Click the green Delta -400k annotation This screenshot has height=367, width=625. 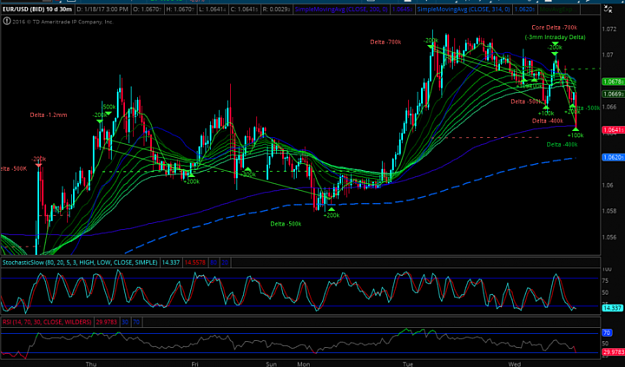click(x=562, y=145)
